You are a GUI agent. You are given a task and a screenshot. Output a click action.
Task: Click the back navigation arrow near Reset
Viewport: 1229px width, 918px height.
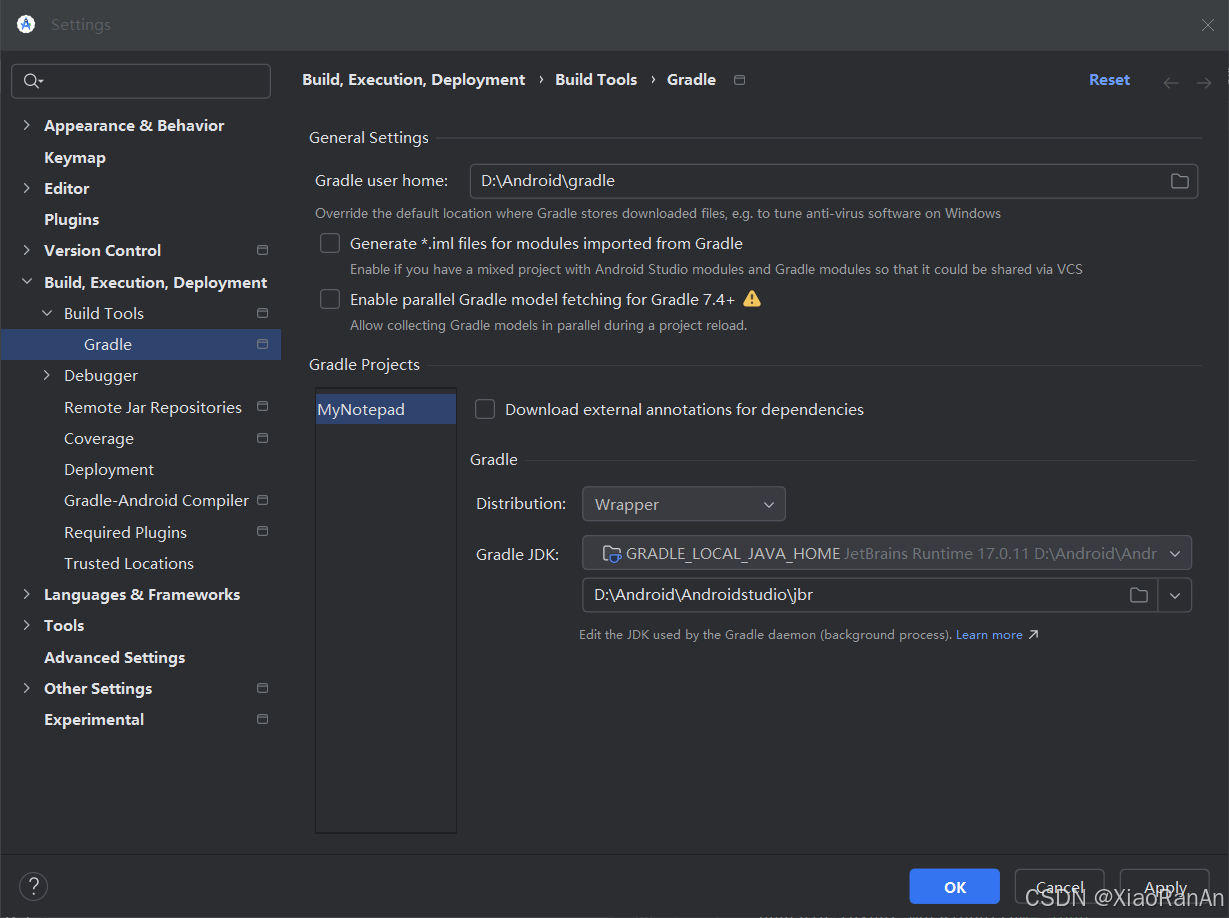(1170, 82)
